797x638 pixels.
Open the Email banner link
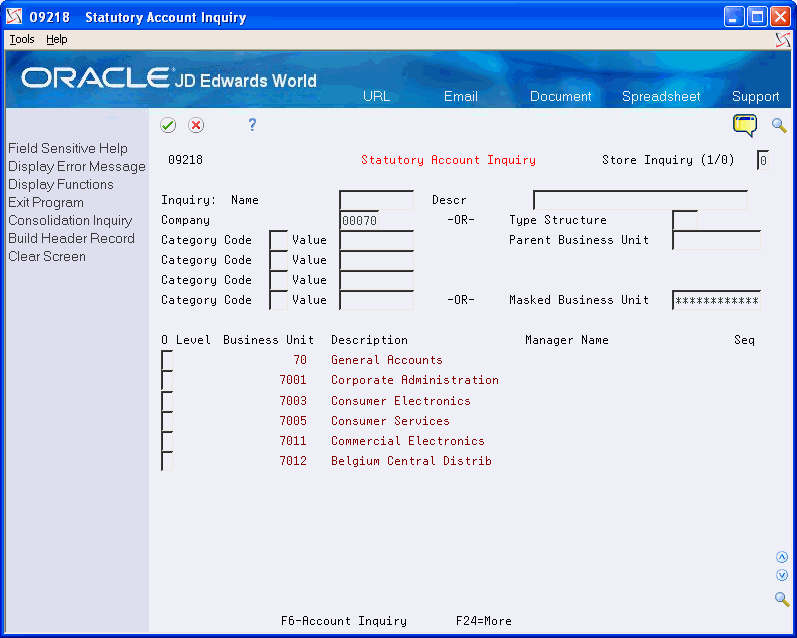click(x=461, y=96)
